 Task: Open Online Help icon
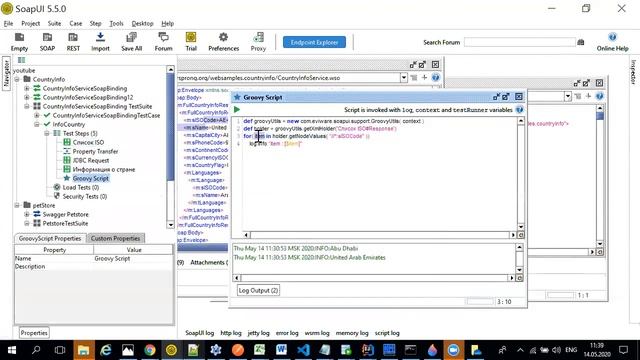[612, 42]
